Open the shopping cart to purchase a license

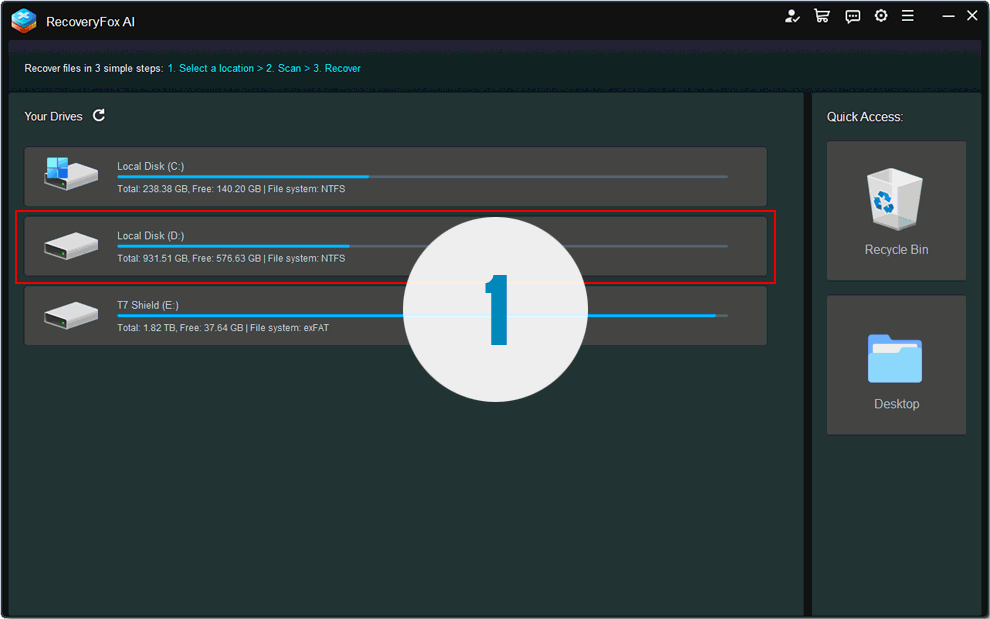[x=822, y=16]
